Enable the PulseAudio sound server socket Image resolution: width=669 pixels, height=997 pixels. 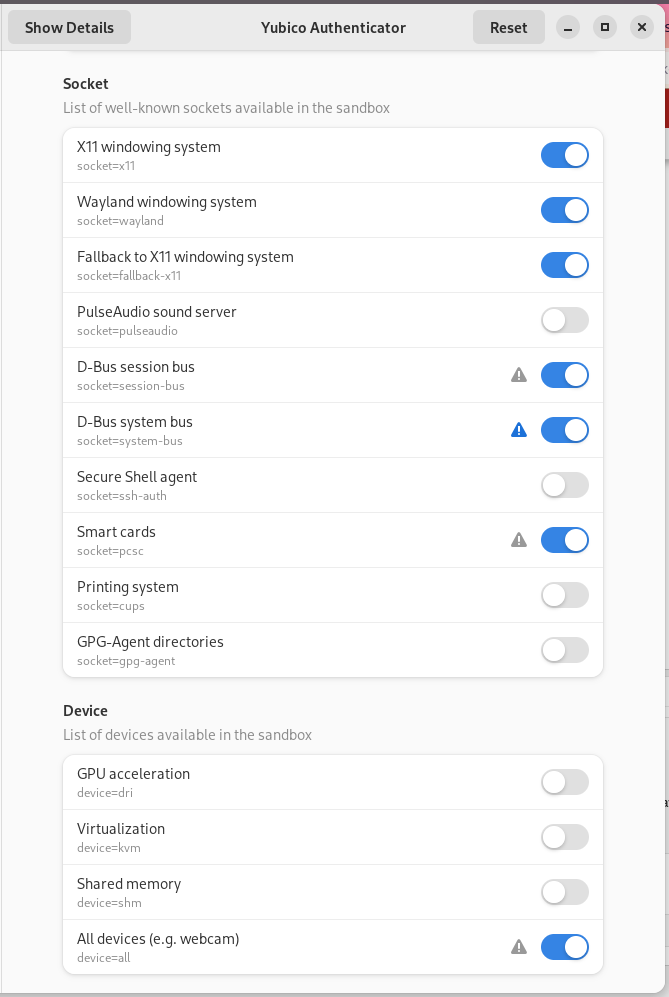564,320
